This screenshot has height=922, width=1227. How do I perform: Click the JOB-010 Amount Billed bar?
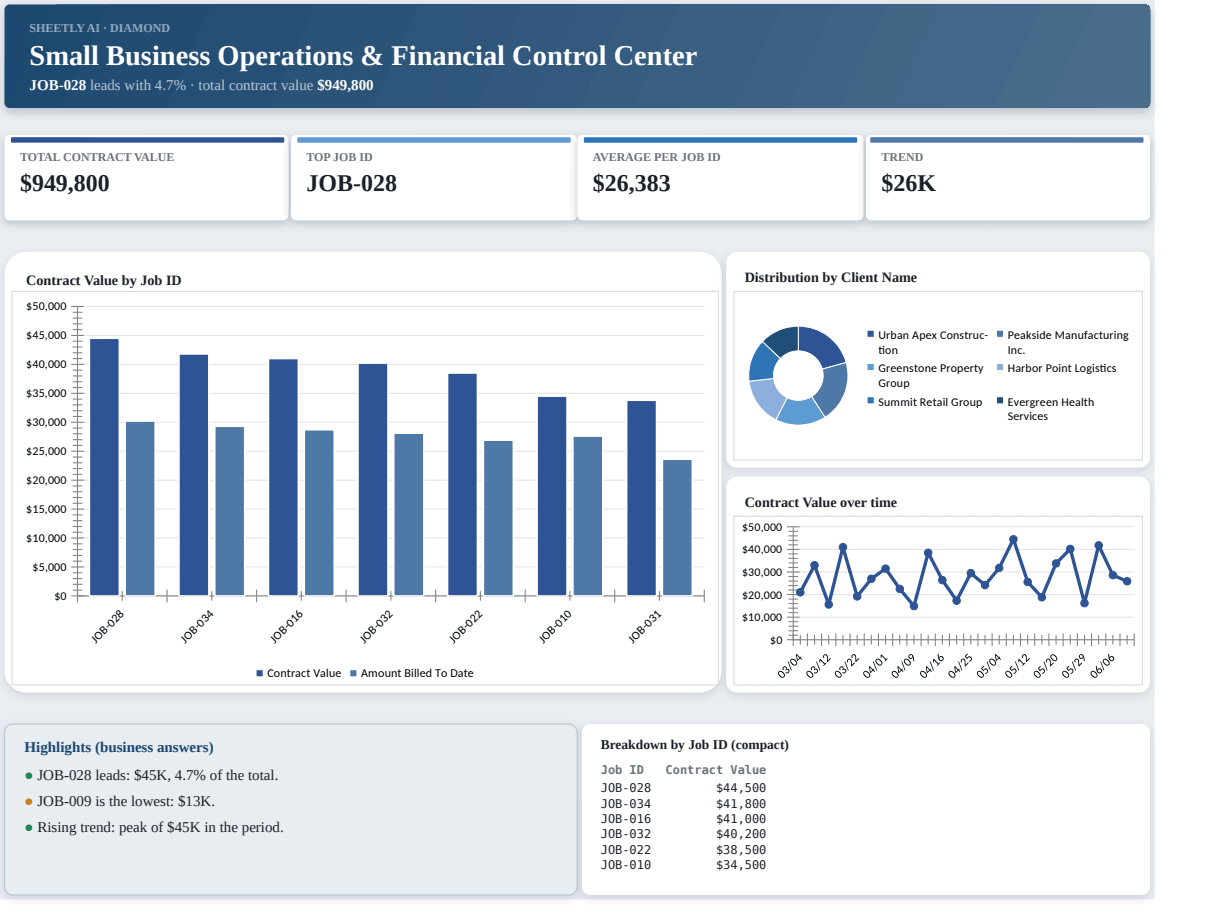588,516
